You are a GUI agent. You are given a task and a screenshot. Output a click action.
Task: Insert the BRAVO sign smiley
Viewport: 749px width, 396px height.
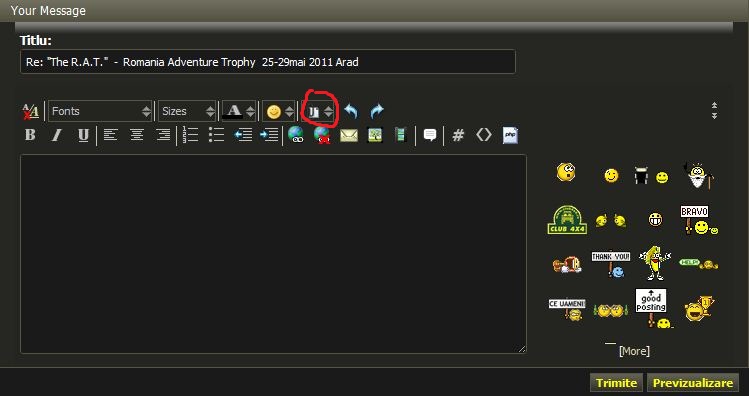pyautogui.click(x=698, y=220)
